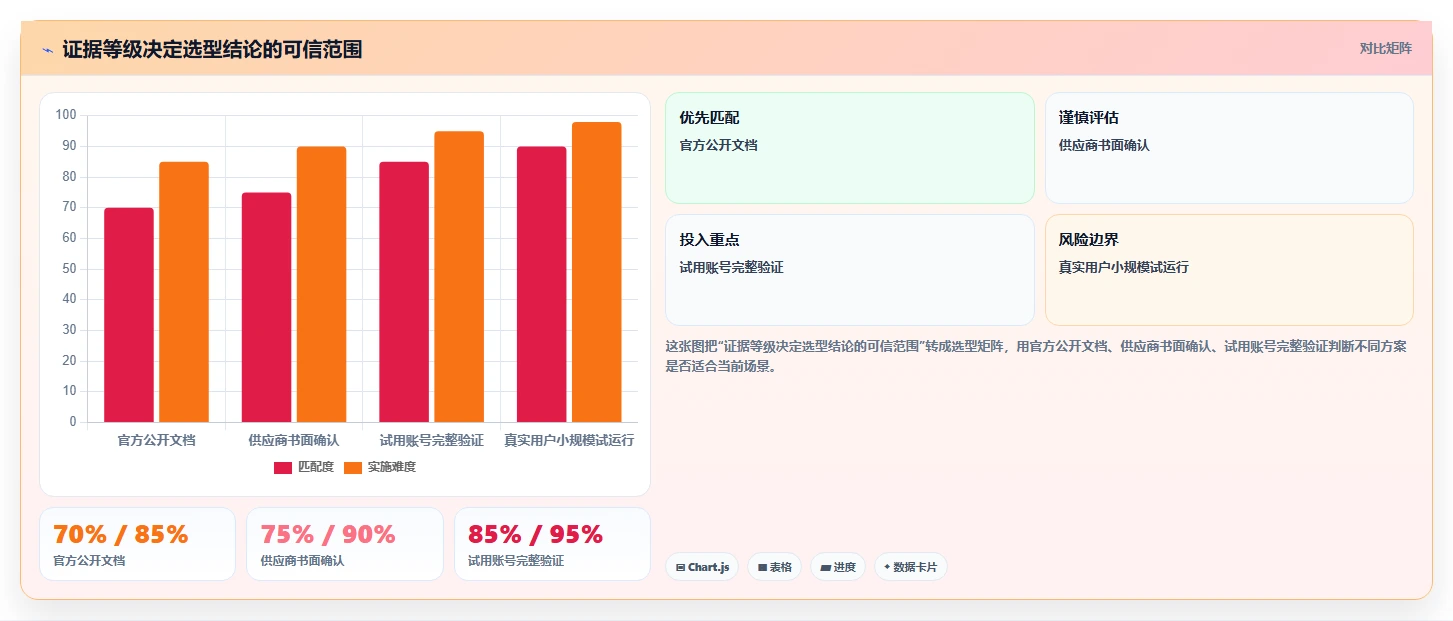
Task: Click 试用账号完整验证 caption under 85% / 95%
Action: pyautogui.click(x=516, y=561)
